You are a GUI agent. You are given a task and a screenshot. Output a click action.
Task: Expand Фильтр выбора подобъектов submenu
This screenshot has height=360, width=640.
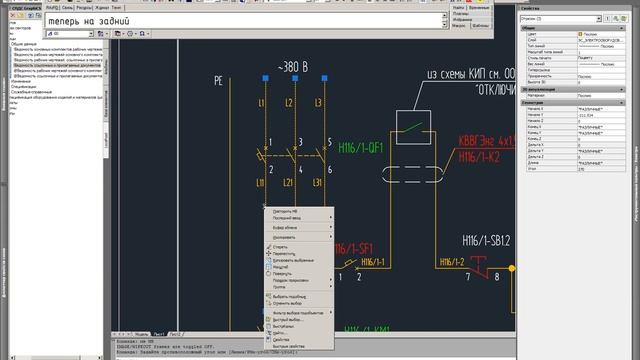point(299,313)
